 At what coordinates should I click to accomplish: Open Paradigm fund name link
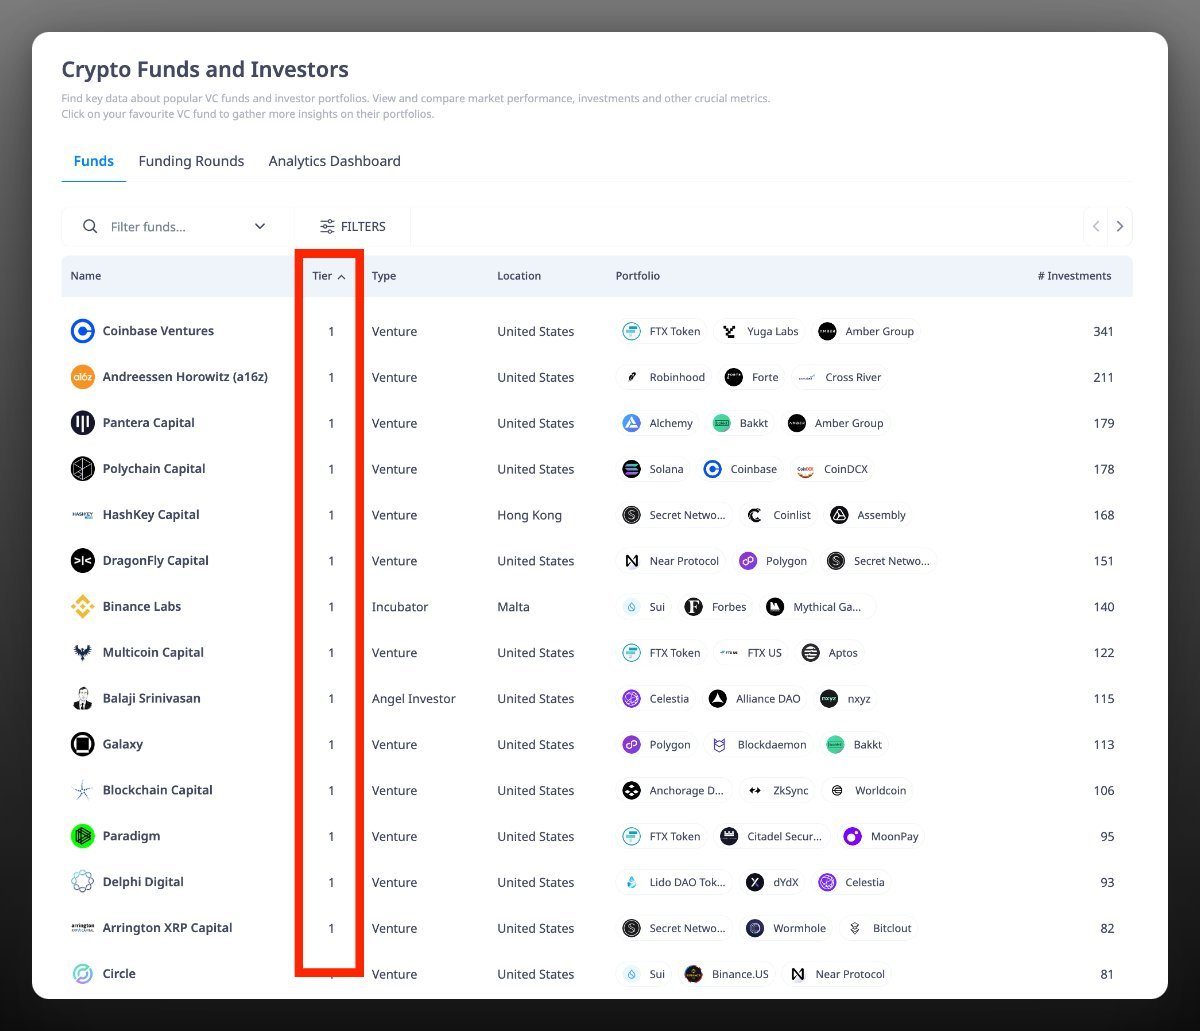click(131, 836)
